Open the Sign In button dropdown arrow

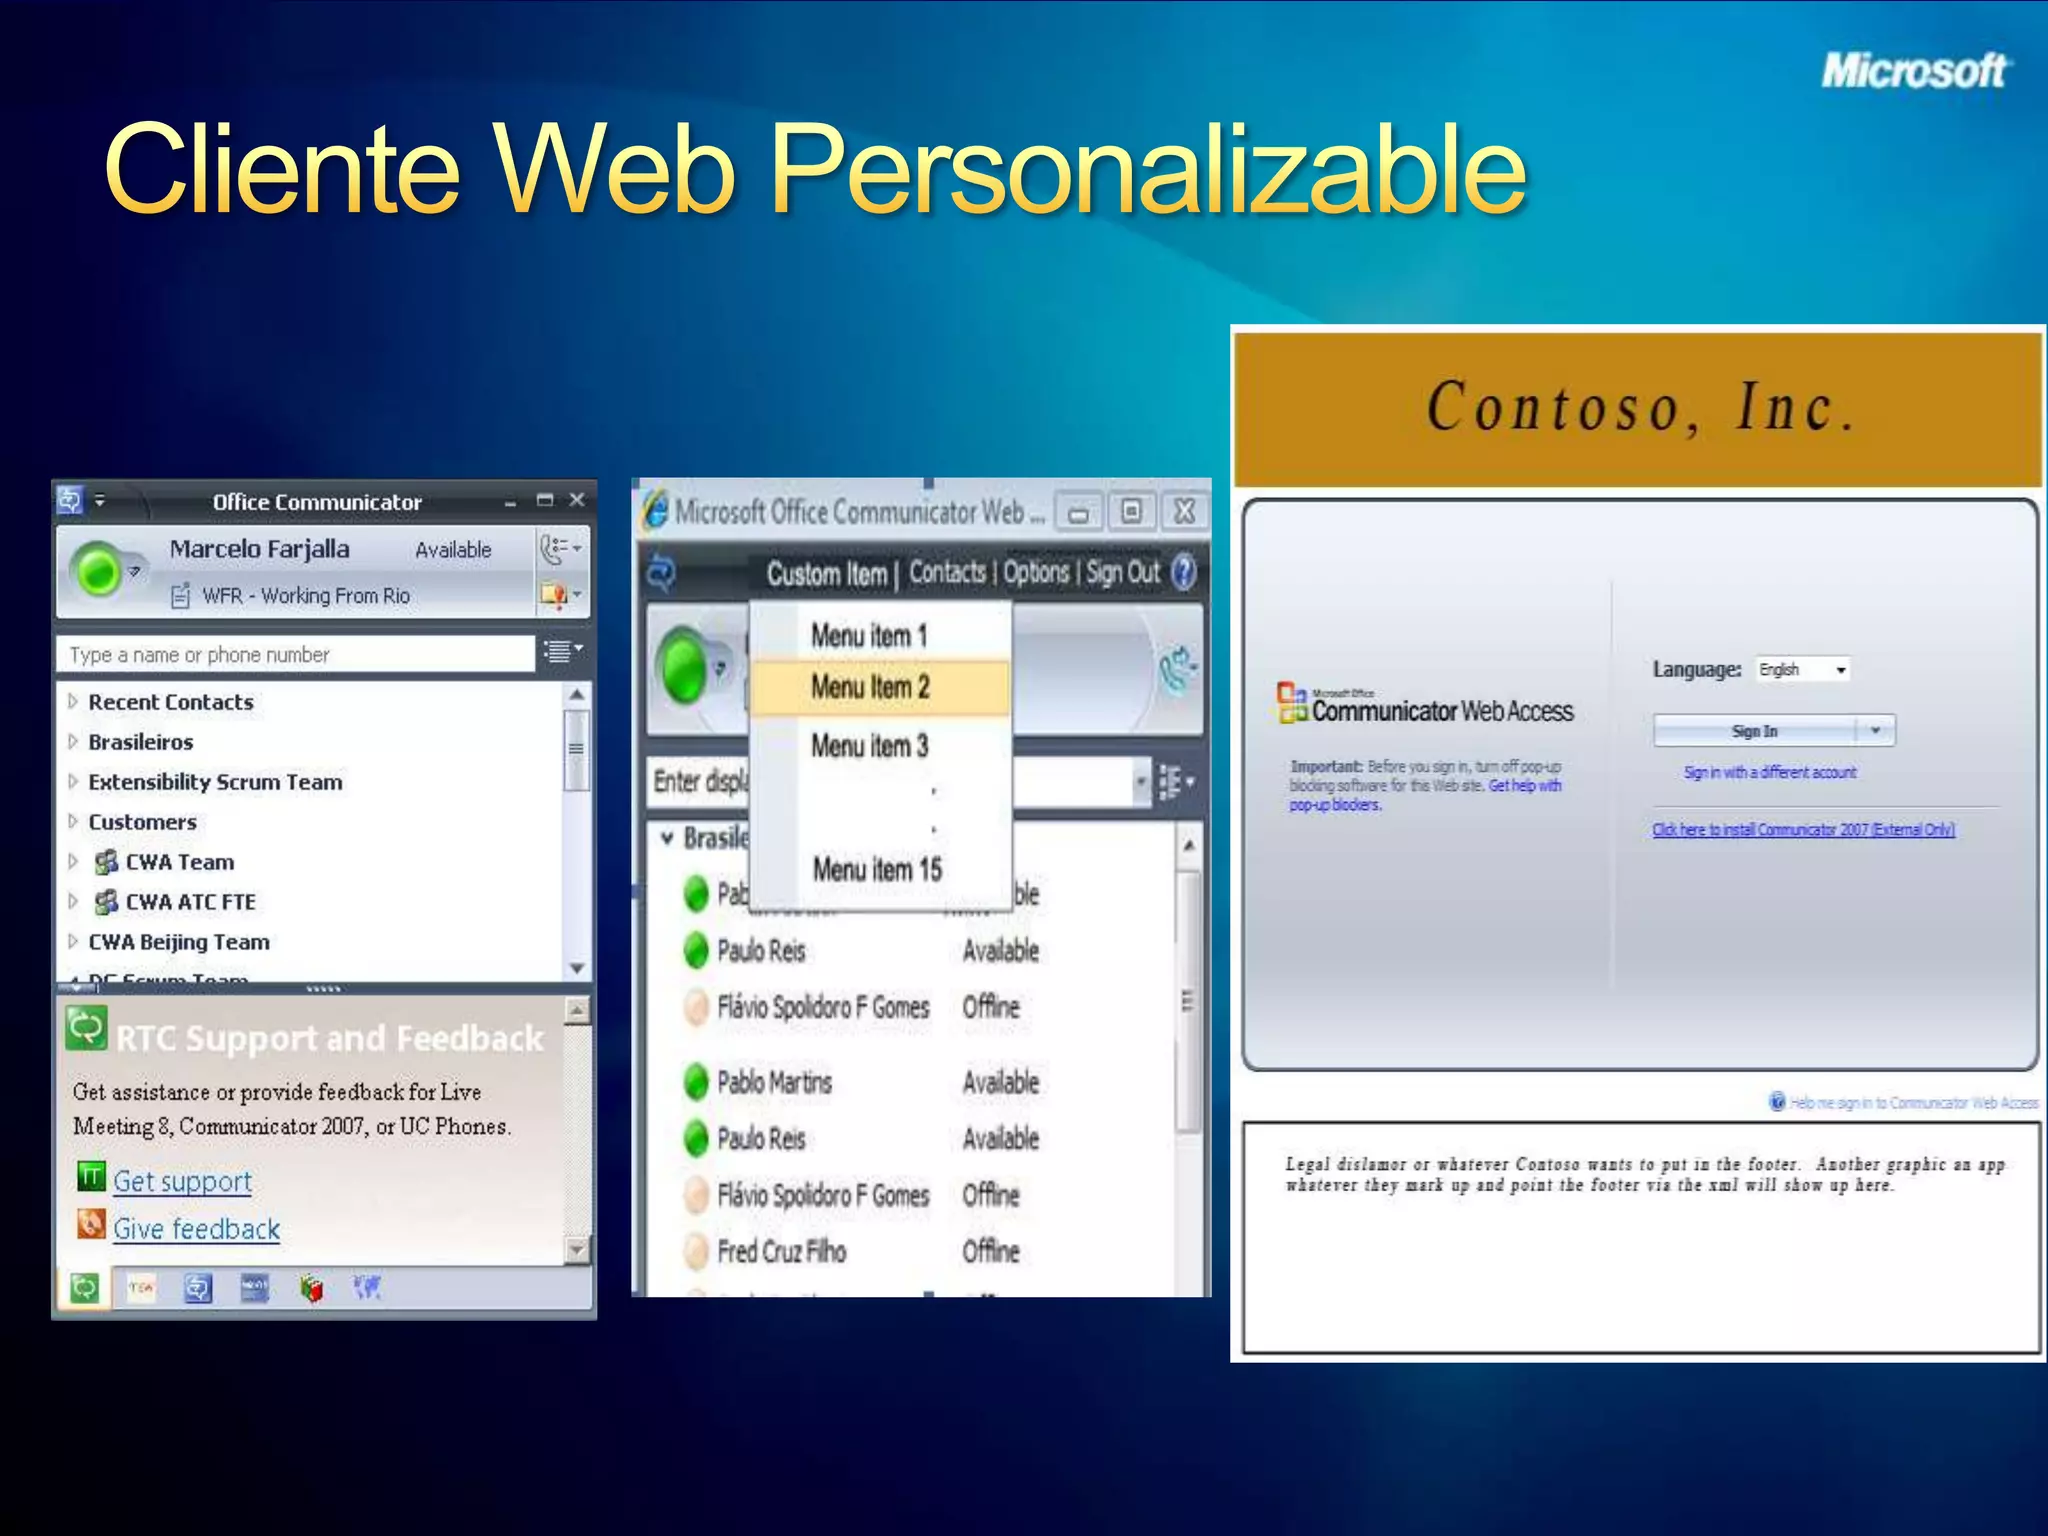(x=1875, y=731)
